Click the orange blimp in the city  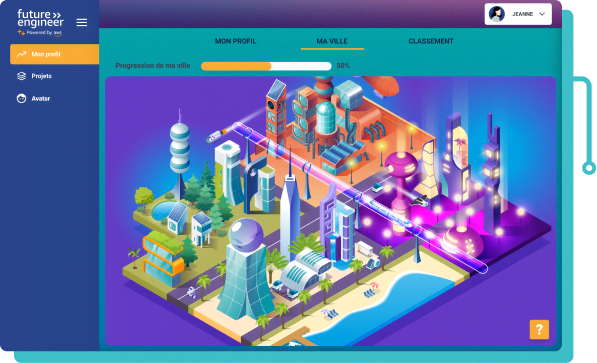(x=382, y=85)
